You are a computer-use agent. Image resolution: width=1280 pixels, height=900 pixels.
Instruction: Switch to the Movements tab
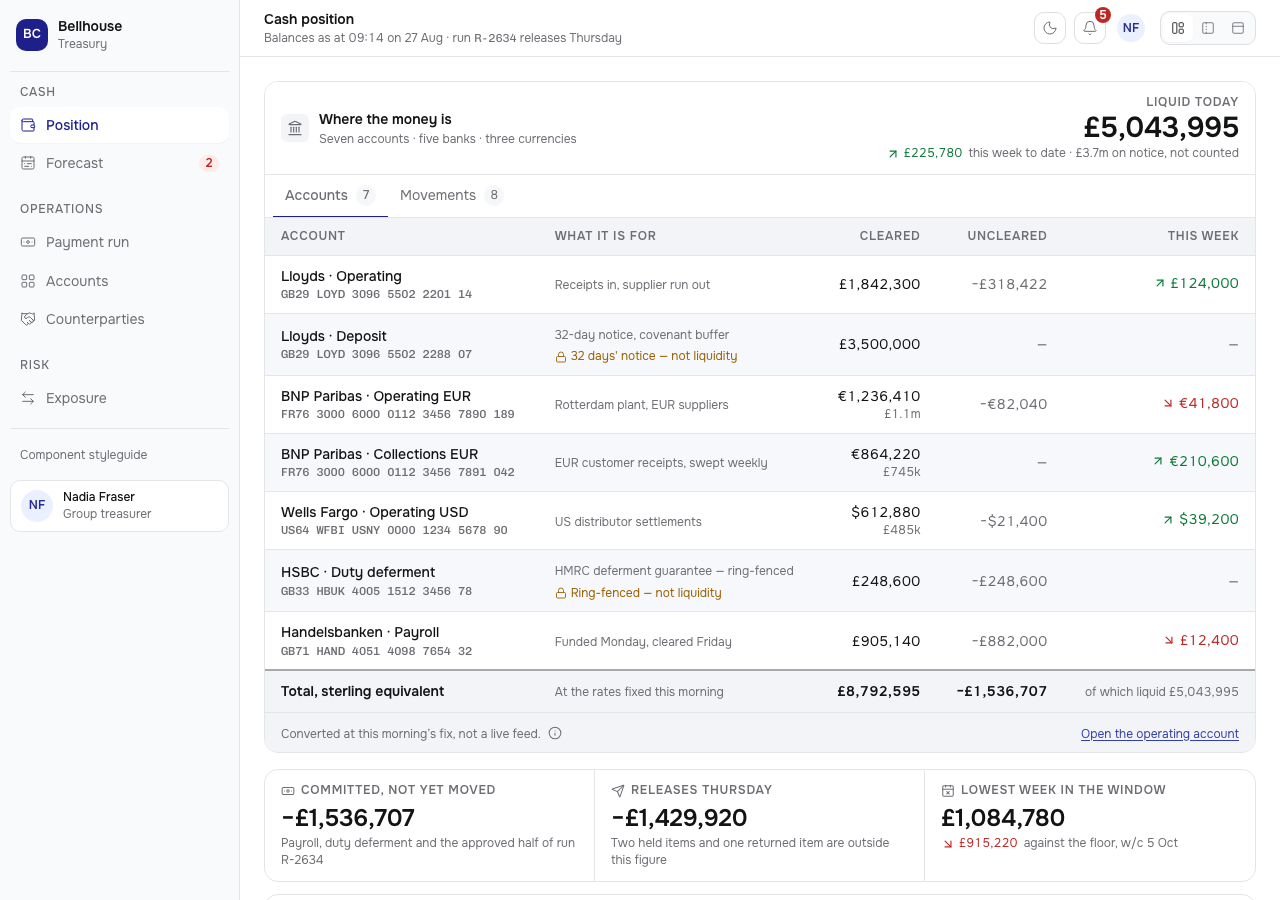[451, 195]
